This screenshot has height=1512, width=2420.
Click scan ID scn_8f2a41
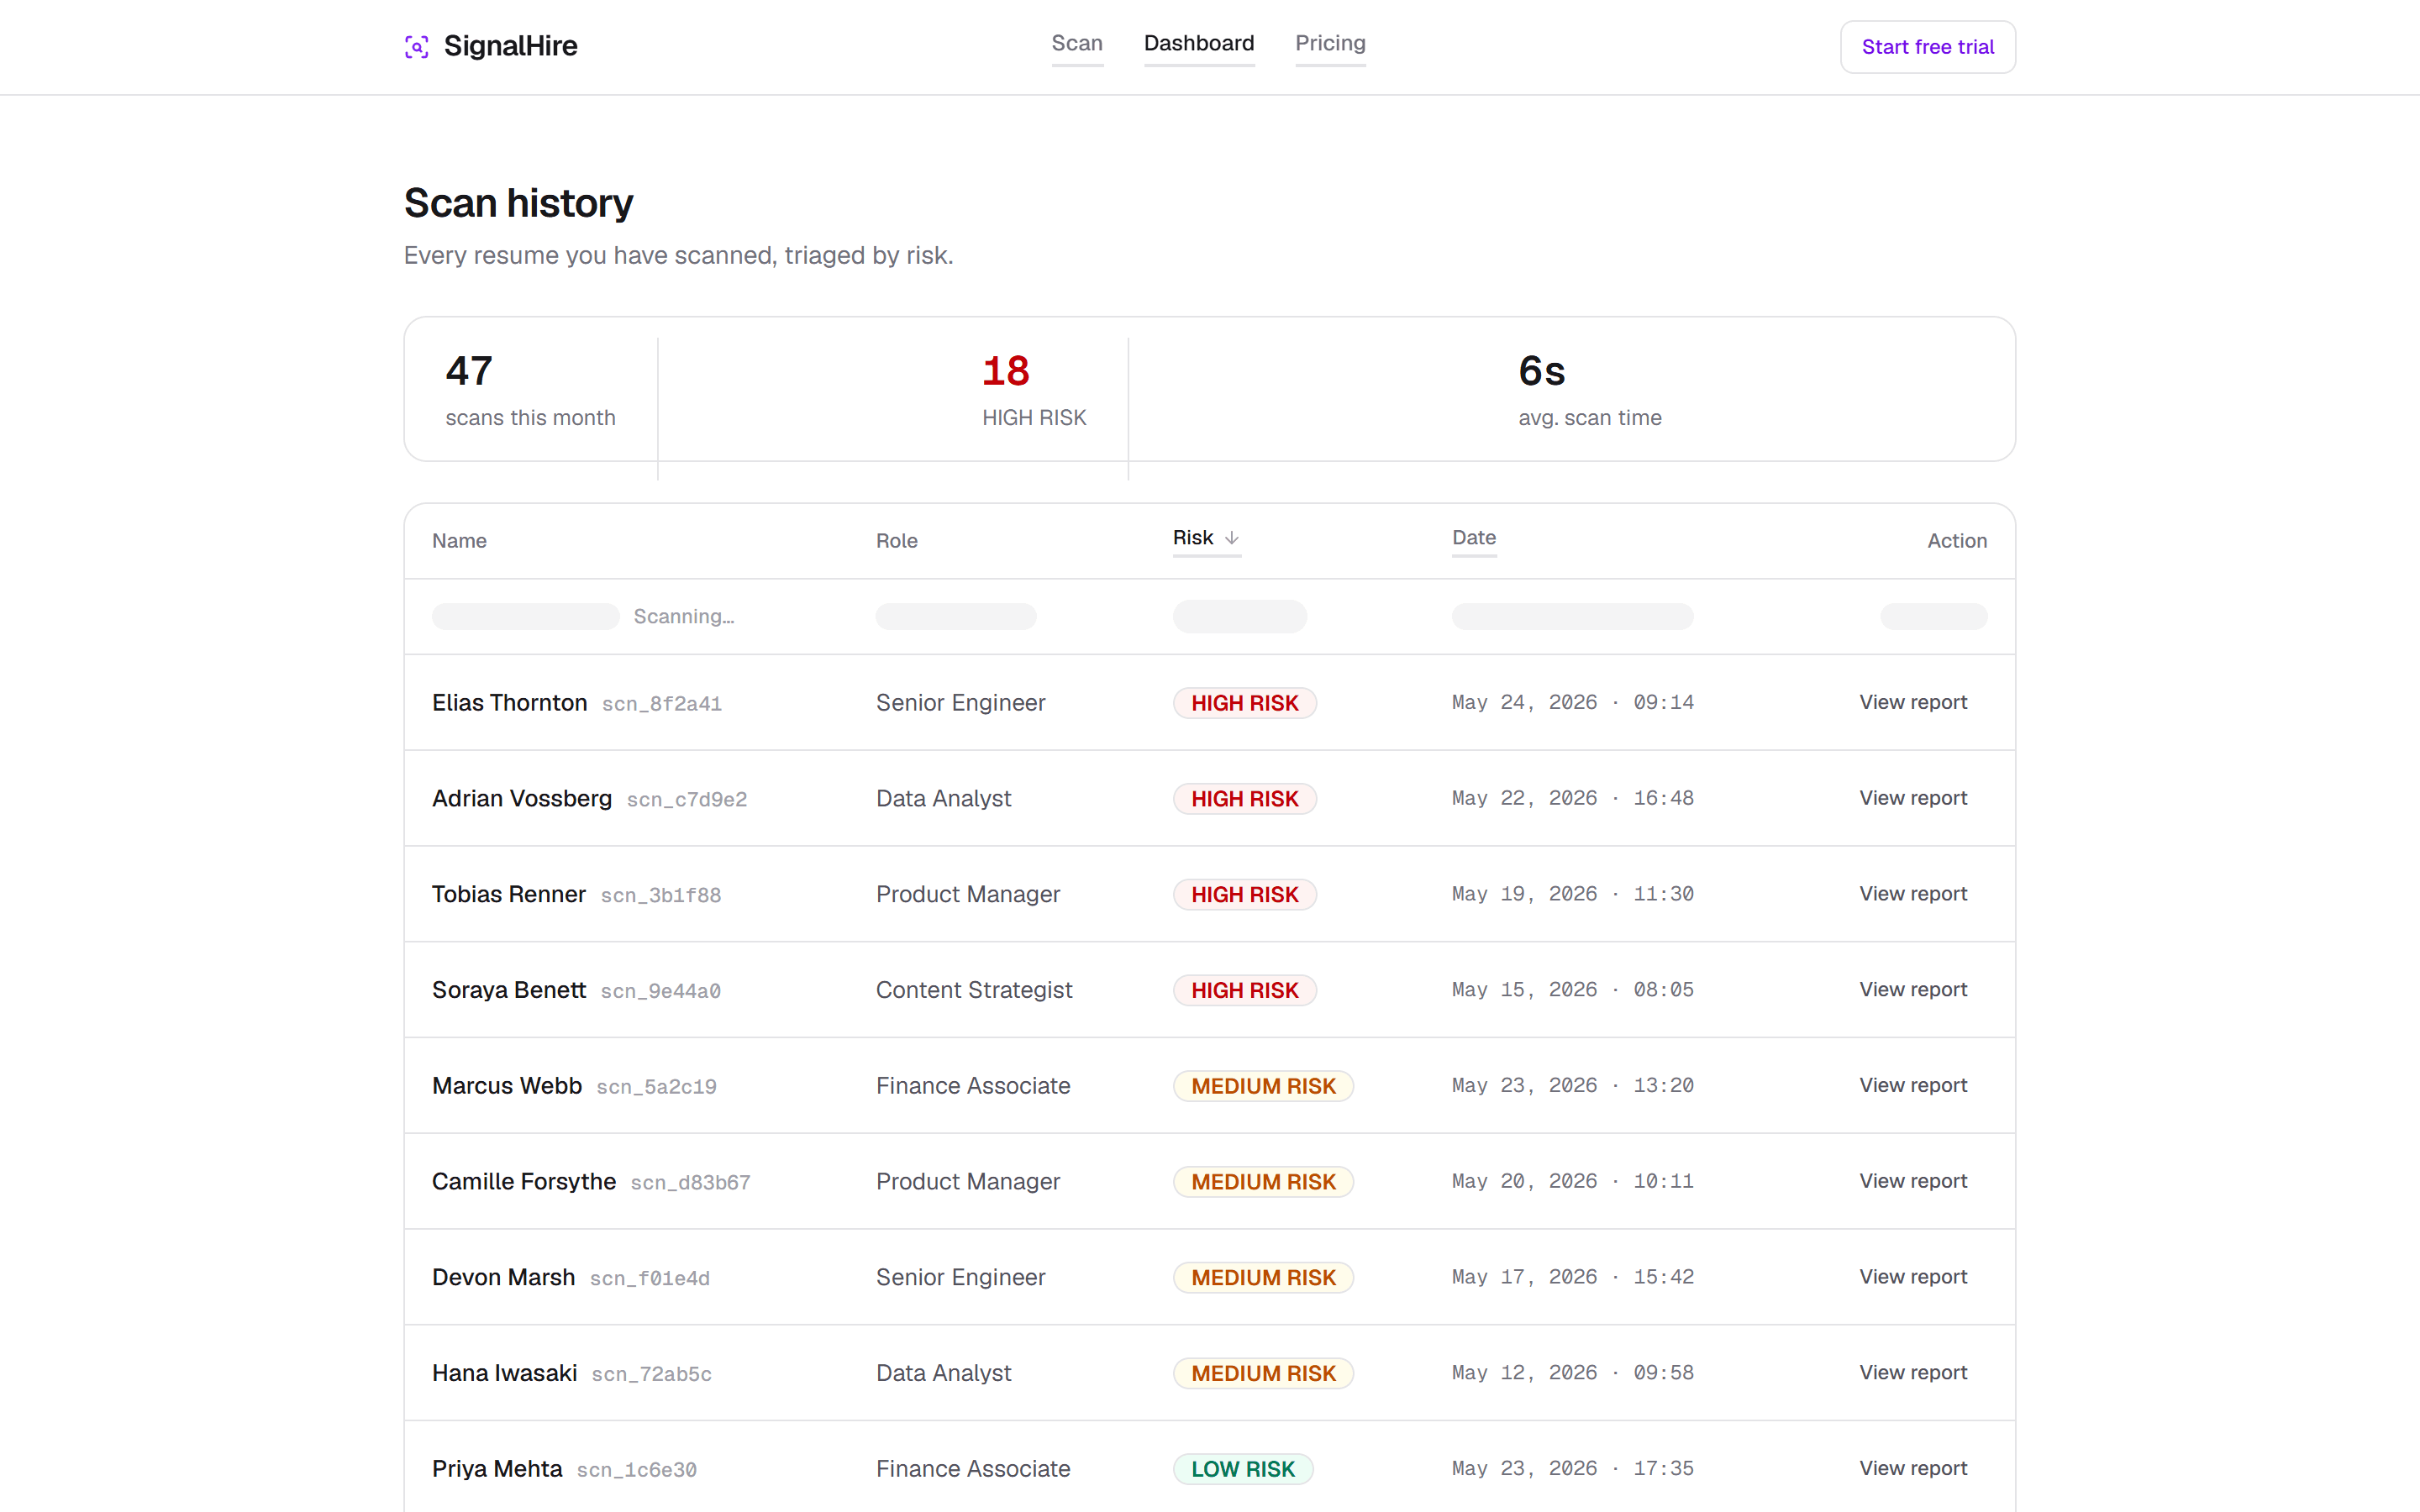point(662,704)
